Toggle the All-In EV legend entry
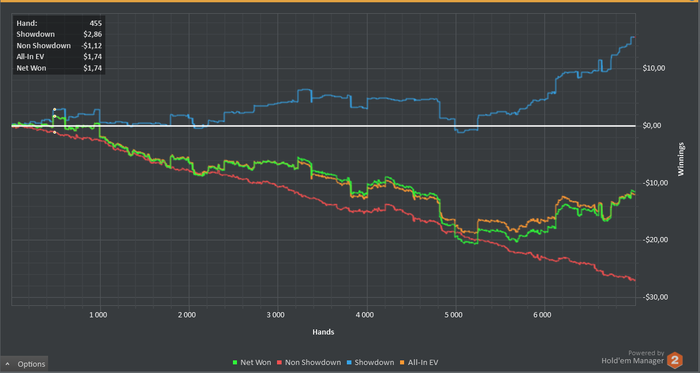 coord(419,362)
